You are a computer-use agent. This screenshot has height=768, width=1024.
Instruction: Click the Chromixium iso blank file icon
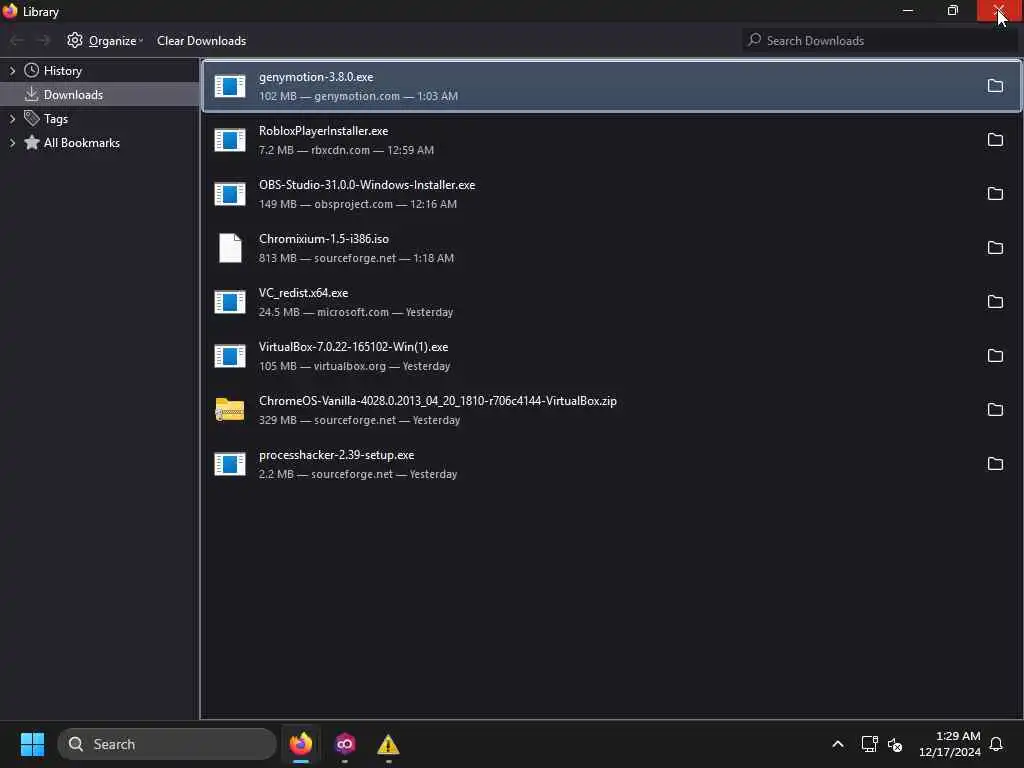(x=230, y=248)
